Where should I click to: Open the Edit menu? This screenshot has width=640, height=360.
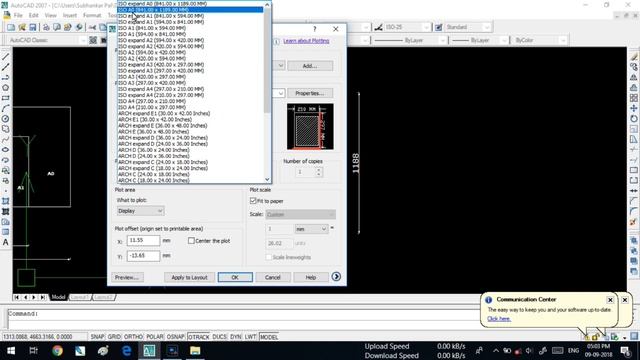[x=33, y=15]
